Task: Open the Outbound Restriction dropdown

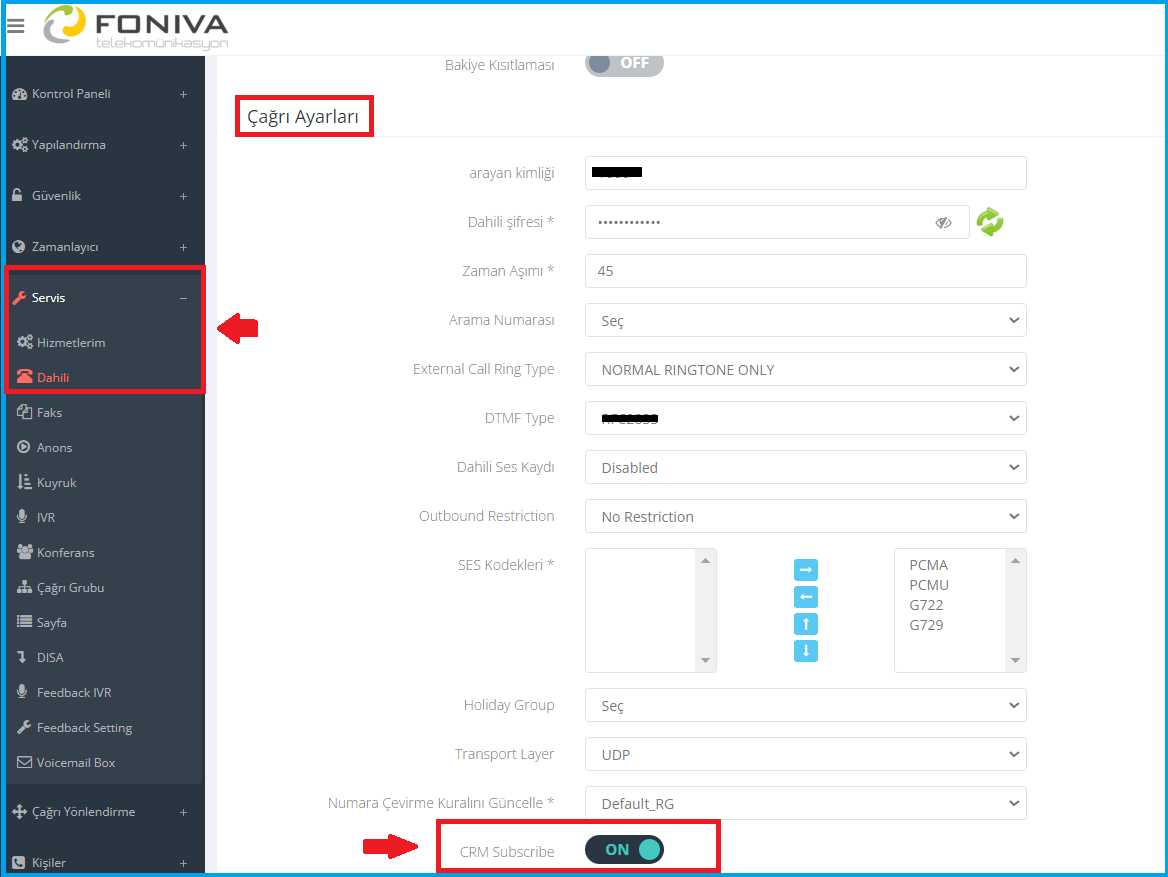Action: pos(805,516)
